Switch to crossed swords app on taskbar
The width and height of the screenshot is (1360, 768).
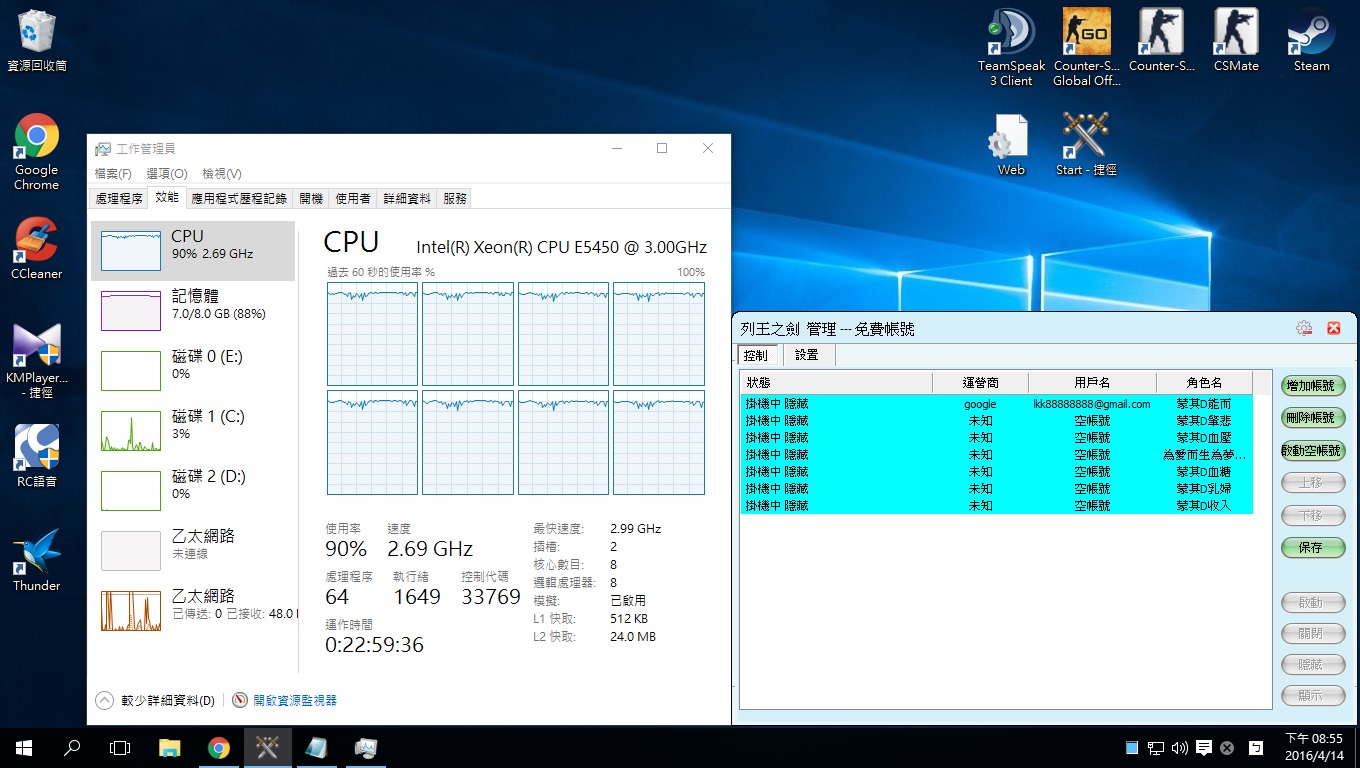[267, 747]
